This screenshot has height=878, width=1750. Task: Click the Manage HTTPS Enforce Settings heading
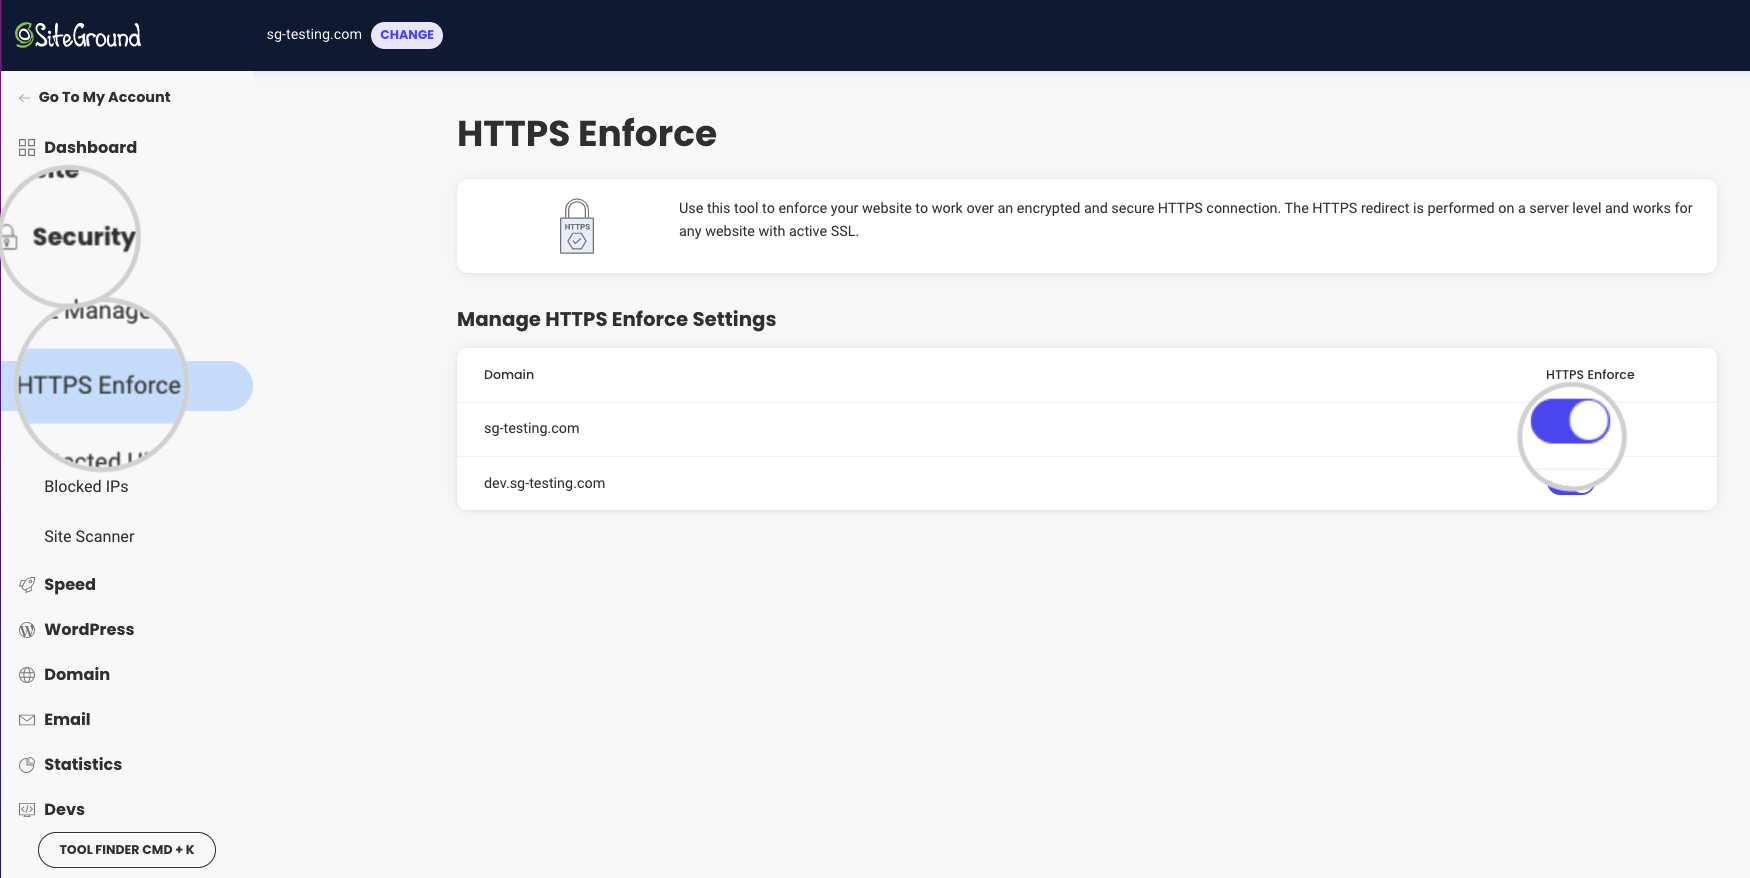click(x=617, y=320)
